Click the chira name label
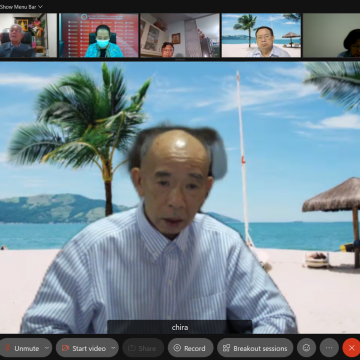The width and height of the screenshot is (360, 360). click(x=180, y=327)
